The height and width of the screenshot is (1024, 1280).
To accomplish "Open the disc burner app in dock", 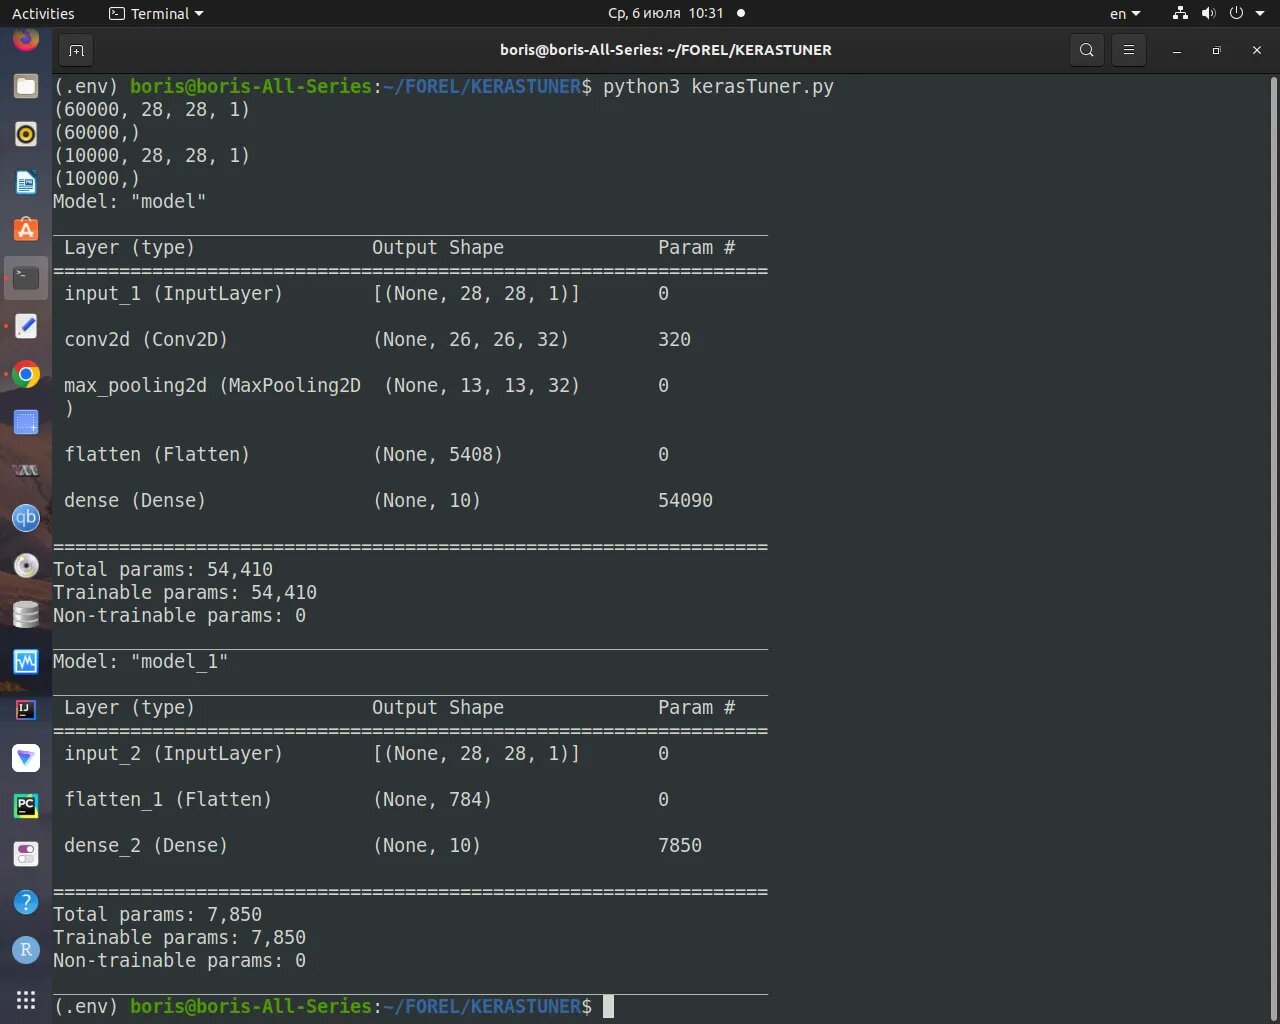I will (x=26, y=566).
